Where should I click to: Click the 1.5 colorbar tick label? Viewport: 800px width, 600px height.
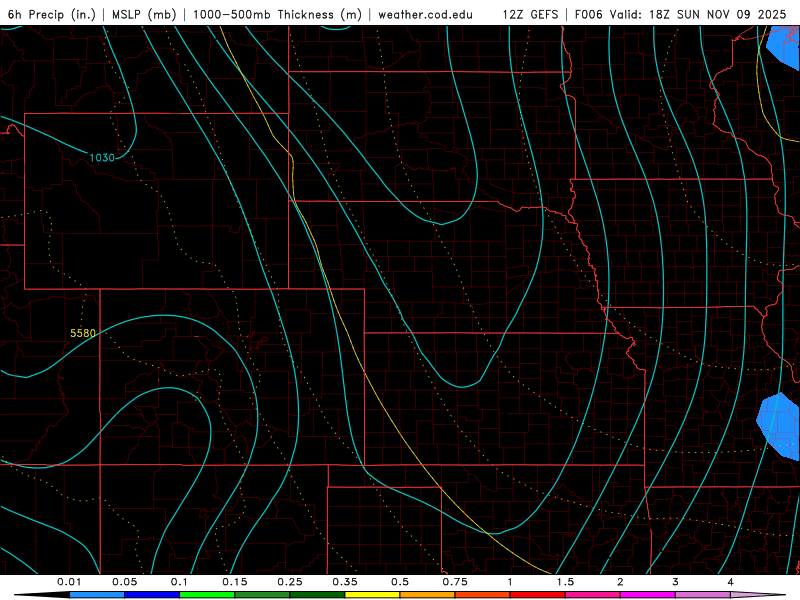tap(565, 582)
